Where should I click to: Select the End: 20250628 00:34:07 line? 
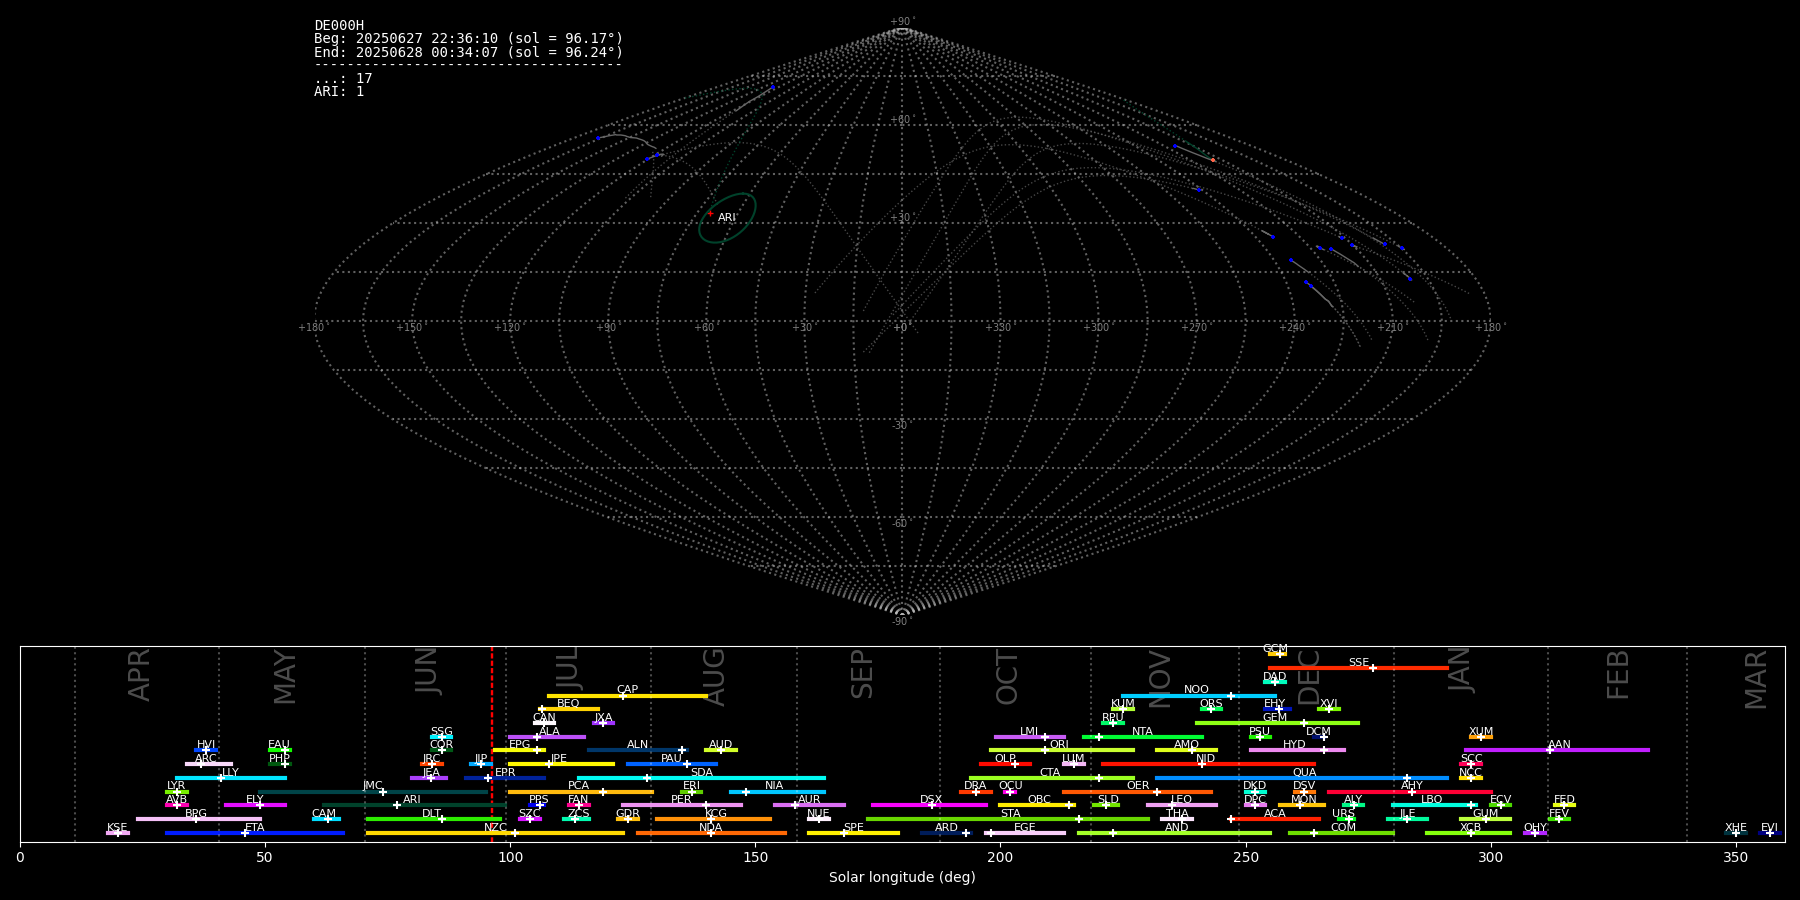(x=468, y=52)
